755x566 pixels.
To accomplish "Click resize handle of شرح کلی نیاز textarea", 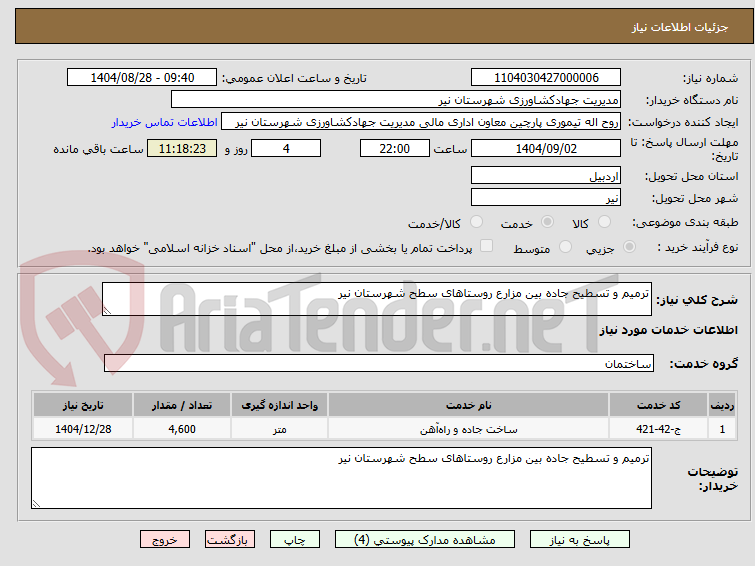I will point(107,311).
